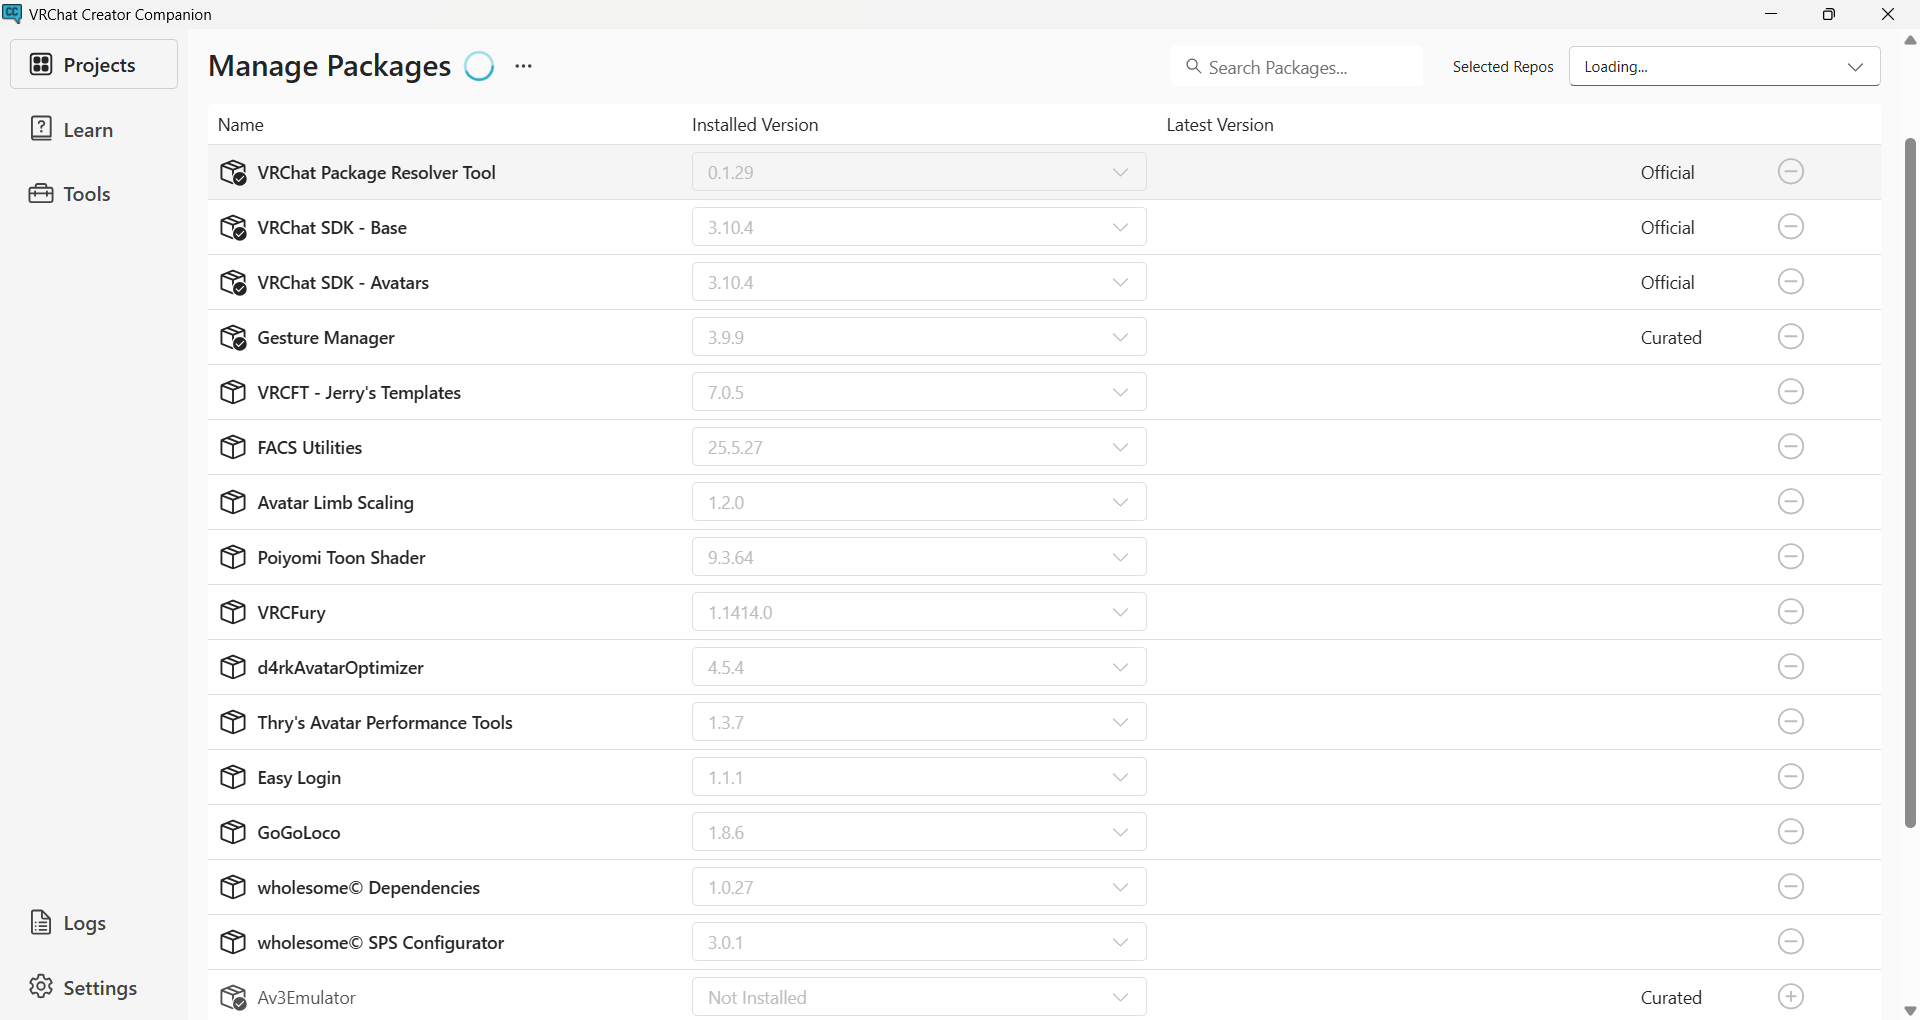Expand Gesture Manager version dropdown

click(919, 337)
